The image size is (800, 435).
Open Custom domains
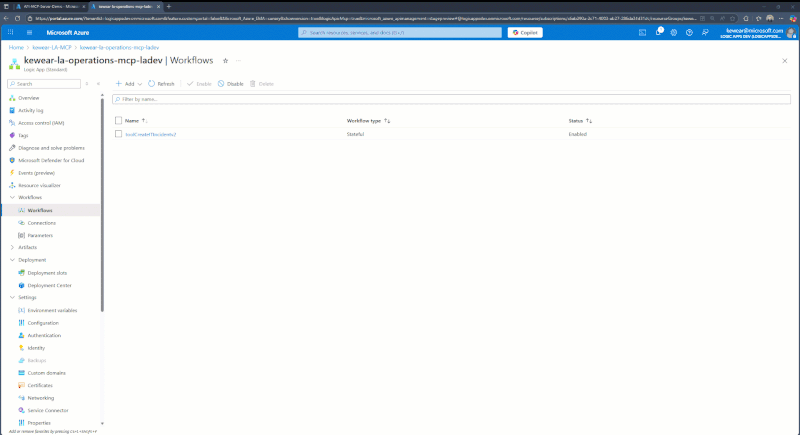pos(46,373)
